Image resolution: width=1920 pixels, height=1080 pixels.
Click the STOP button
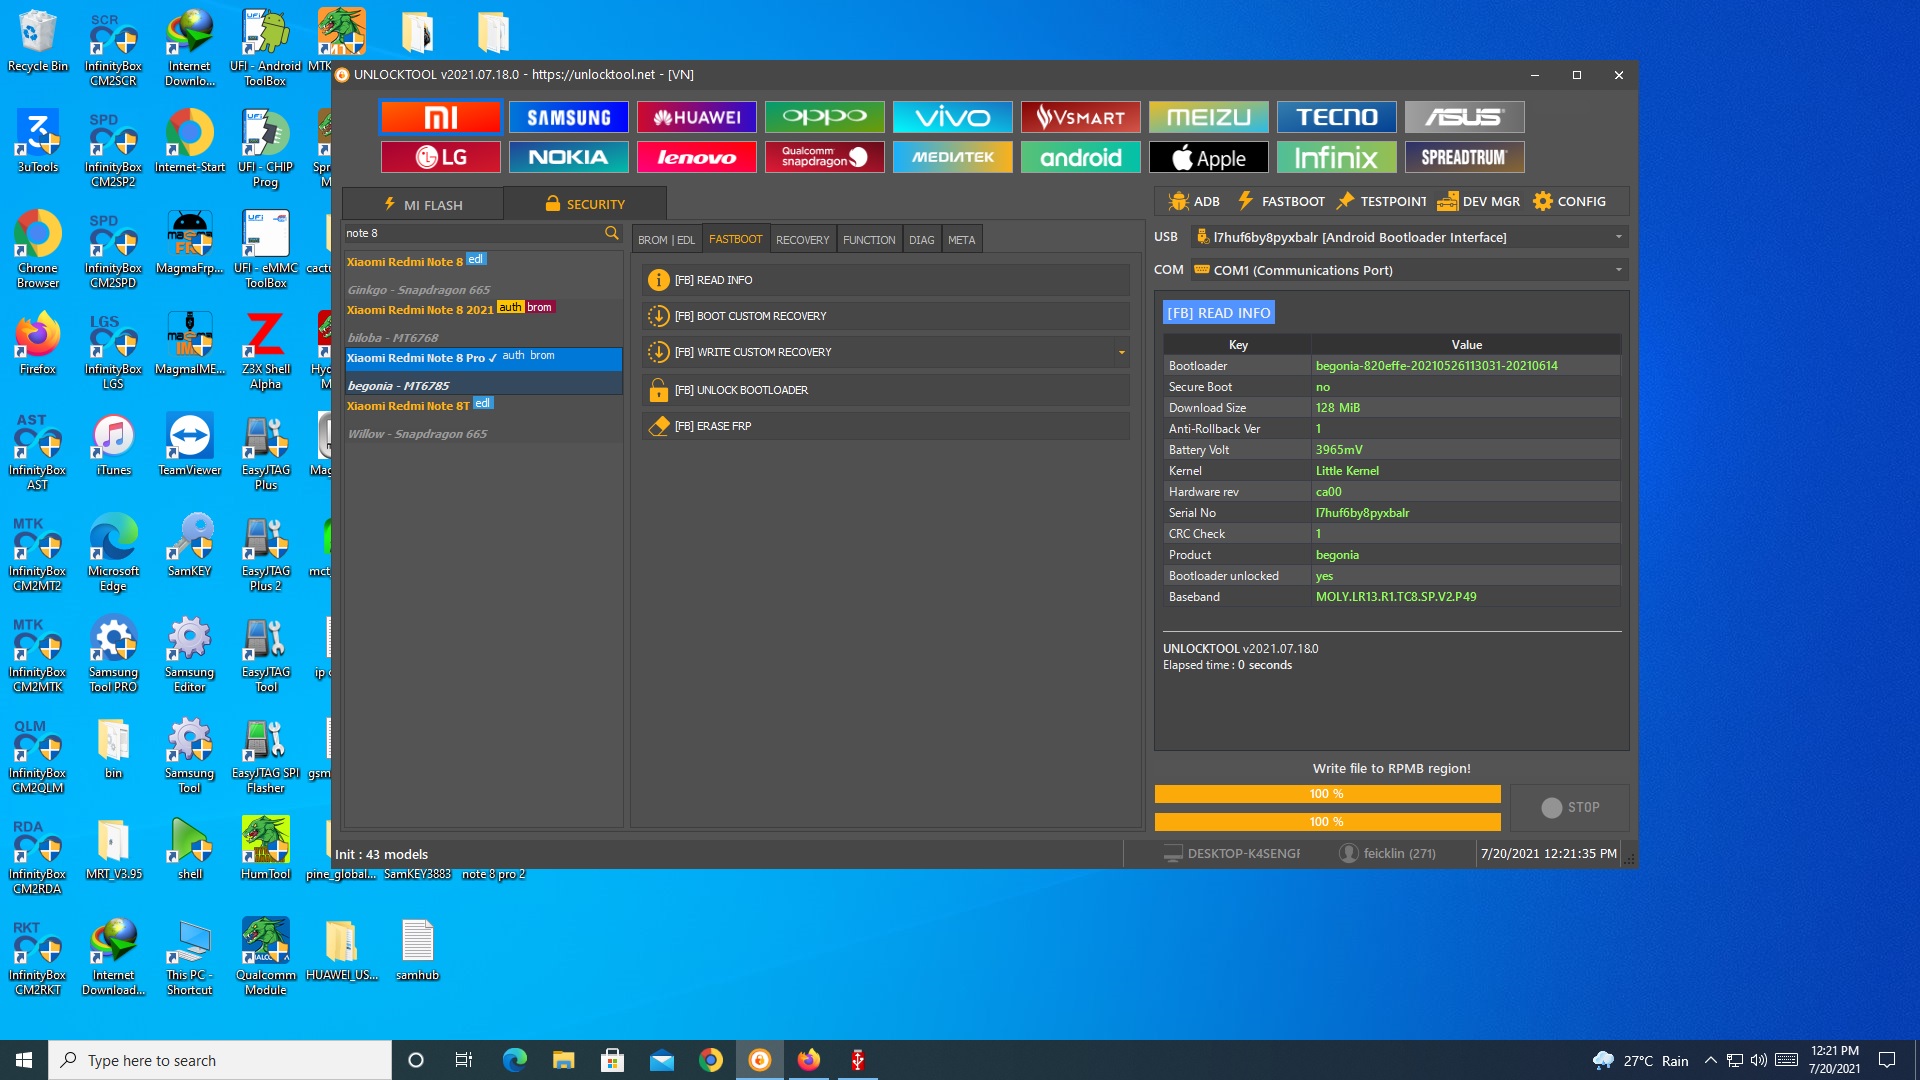click(1570, 807)
